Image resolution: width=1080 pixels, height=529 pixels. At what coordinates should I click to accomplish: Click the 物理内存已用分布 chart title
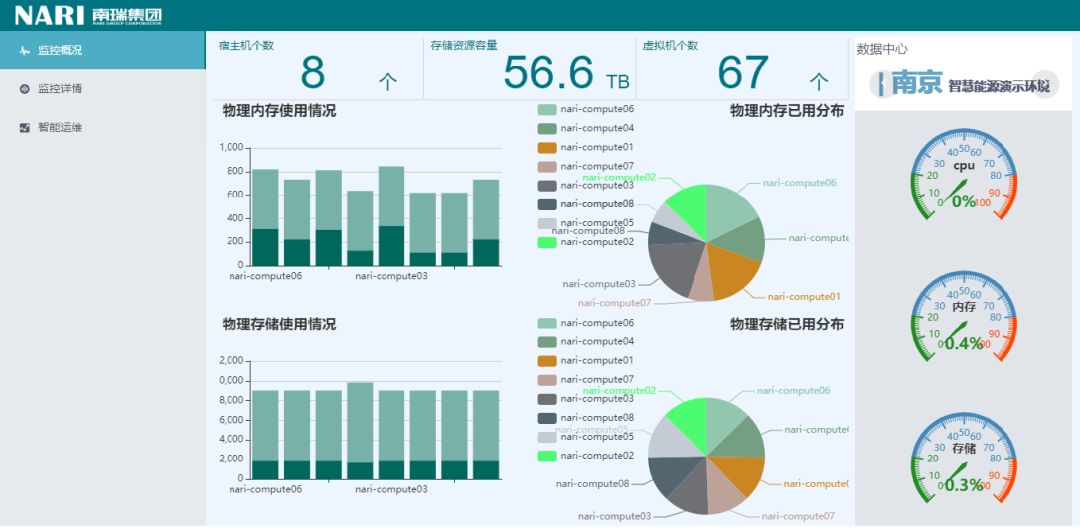(x=787, y=111)
